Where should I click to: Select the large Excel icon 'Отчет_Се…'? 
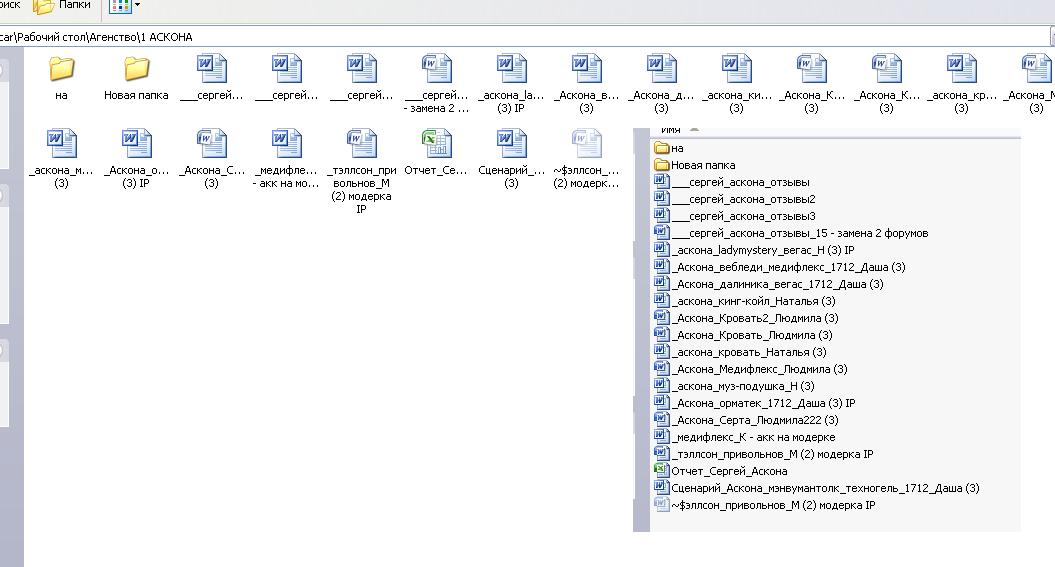(437, 143)
